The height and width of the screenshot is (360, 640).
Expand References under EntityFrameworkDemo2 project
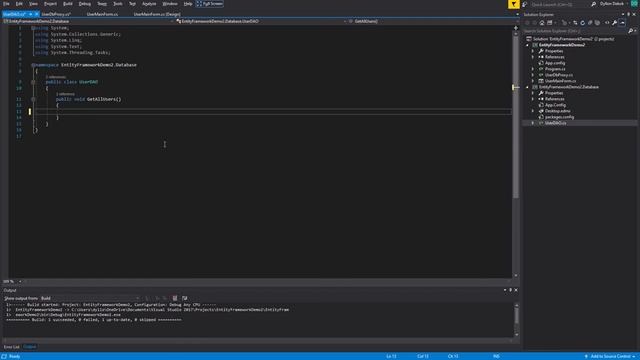[x=533, y=57]
